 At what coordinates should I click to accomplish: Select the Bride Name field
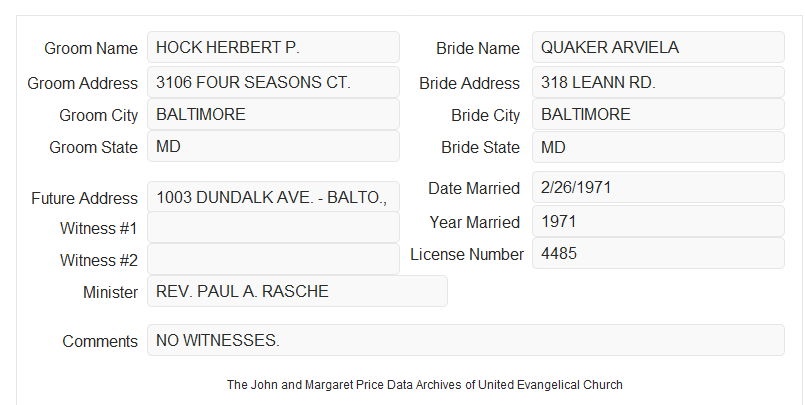tap(658, 47)
